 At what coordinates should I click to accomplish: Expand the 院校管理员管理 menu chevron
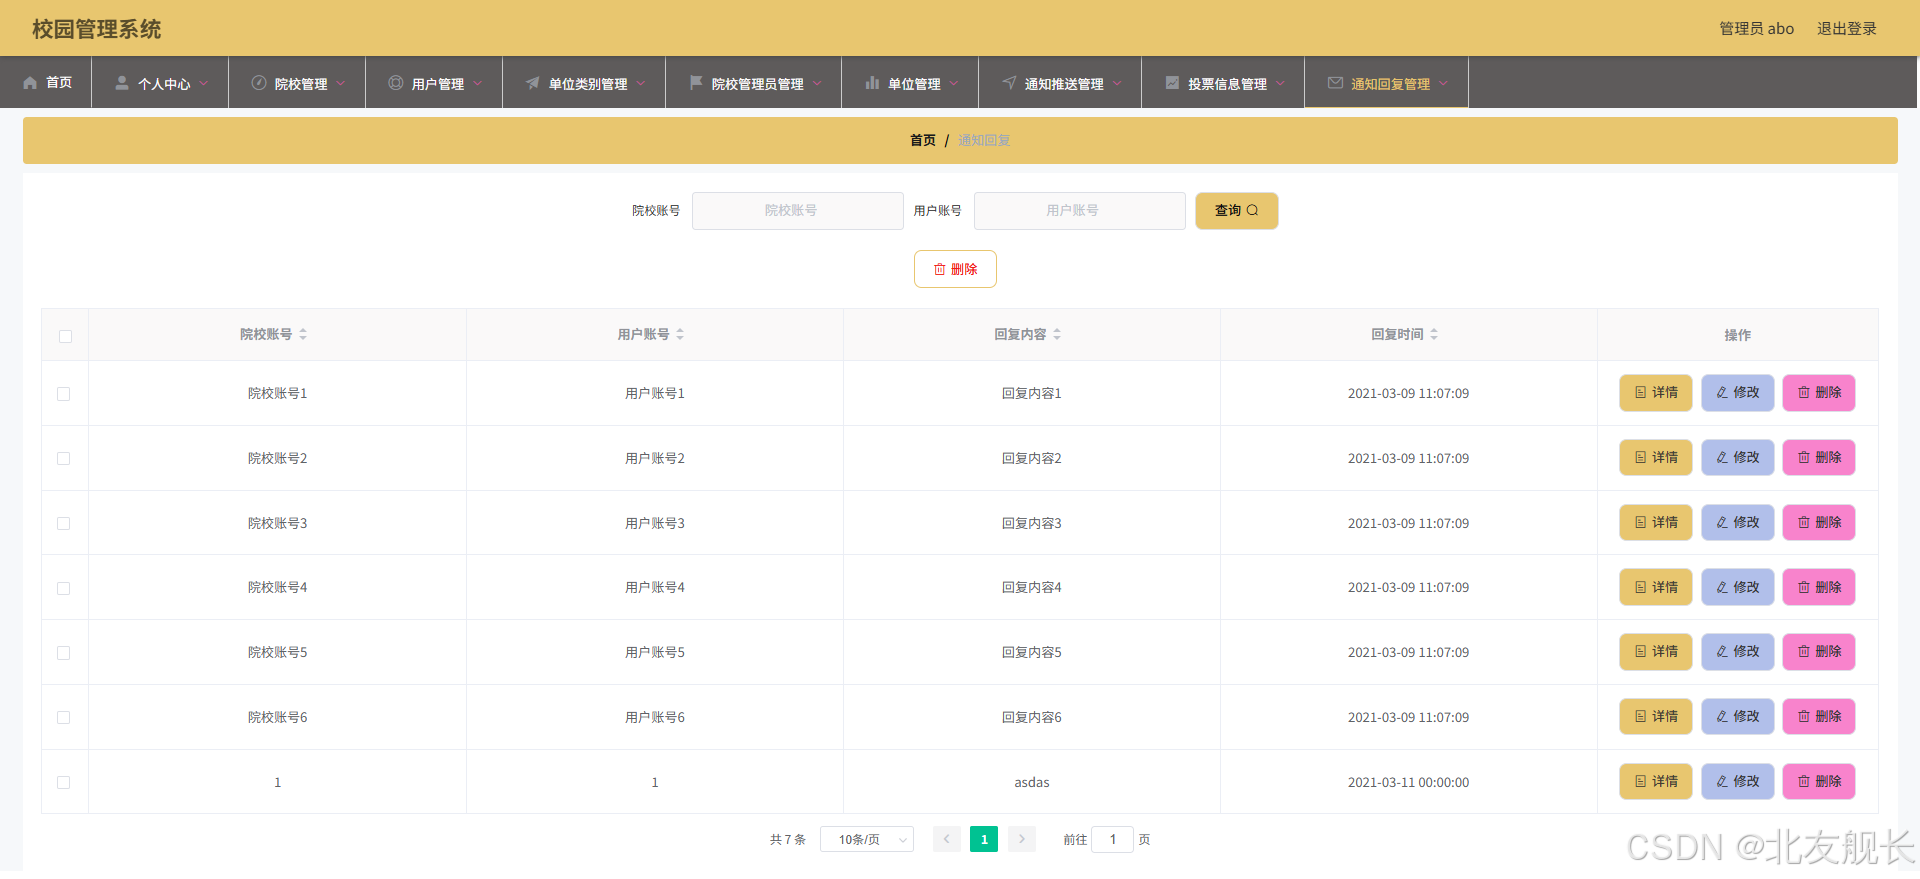(817, 84)
